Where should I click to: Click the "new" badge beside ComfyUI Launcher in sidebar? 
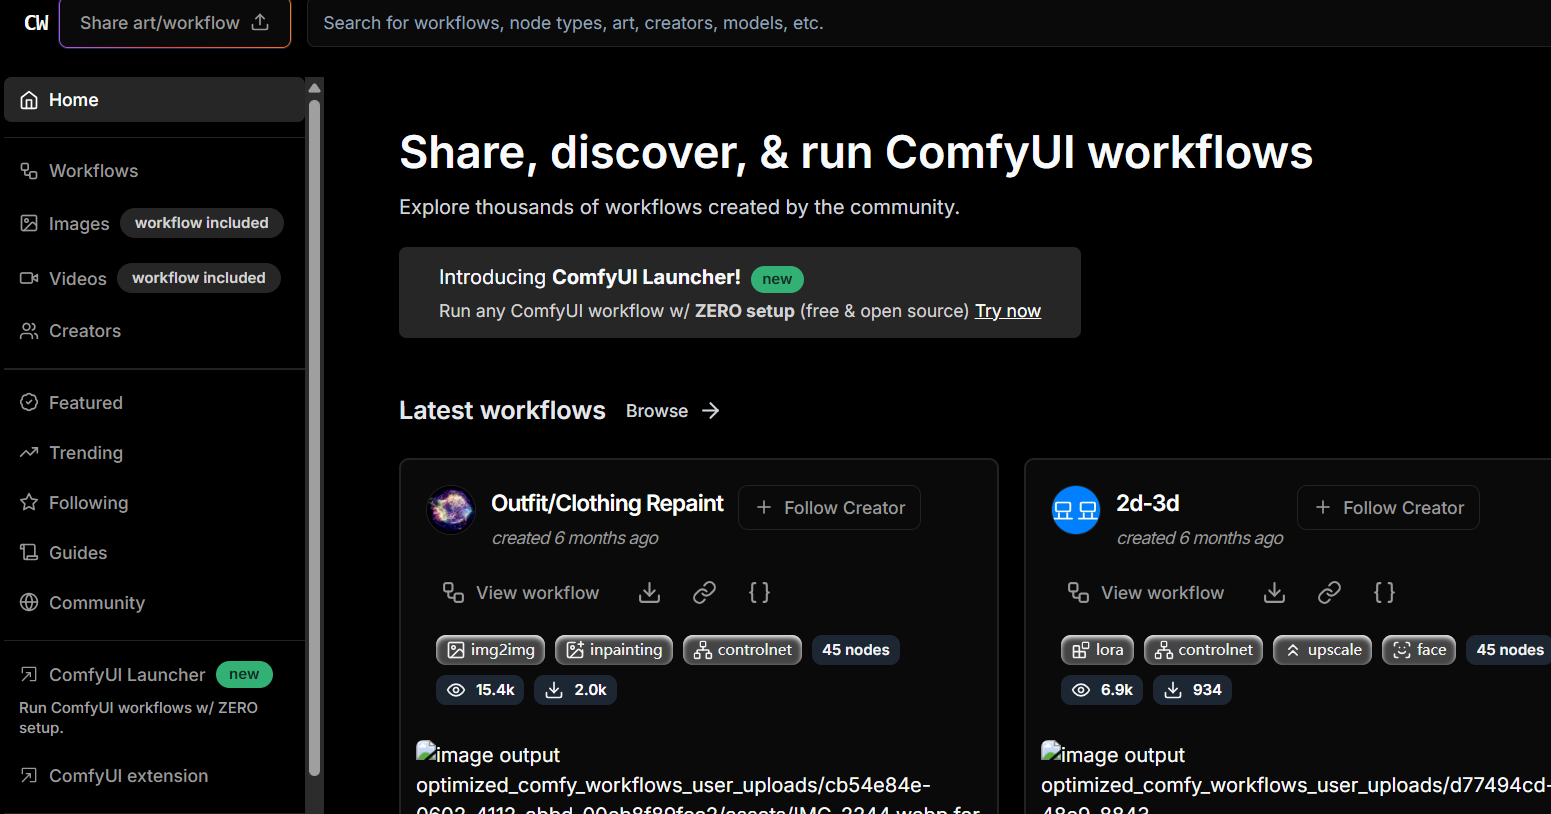point(244,674)
